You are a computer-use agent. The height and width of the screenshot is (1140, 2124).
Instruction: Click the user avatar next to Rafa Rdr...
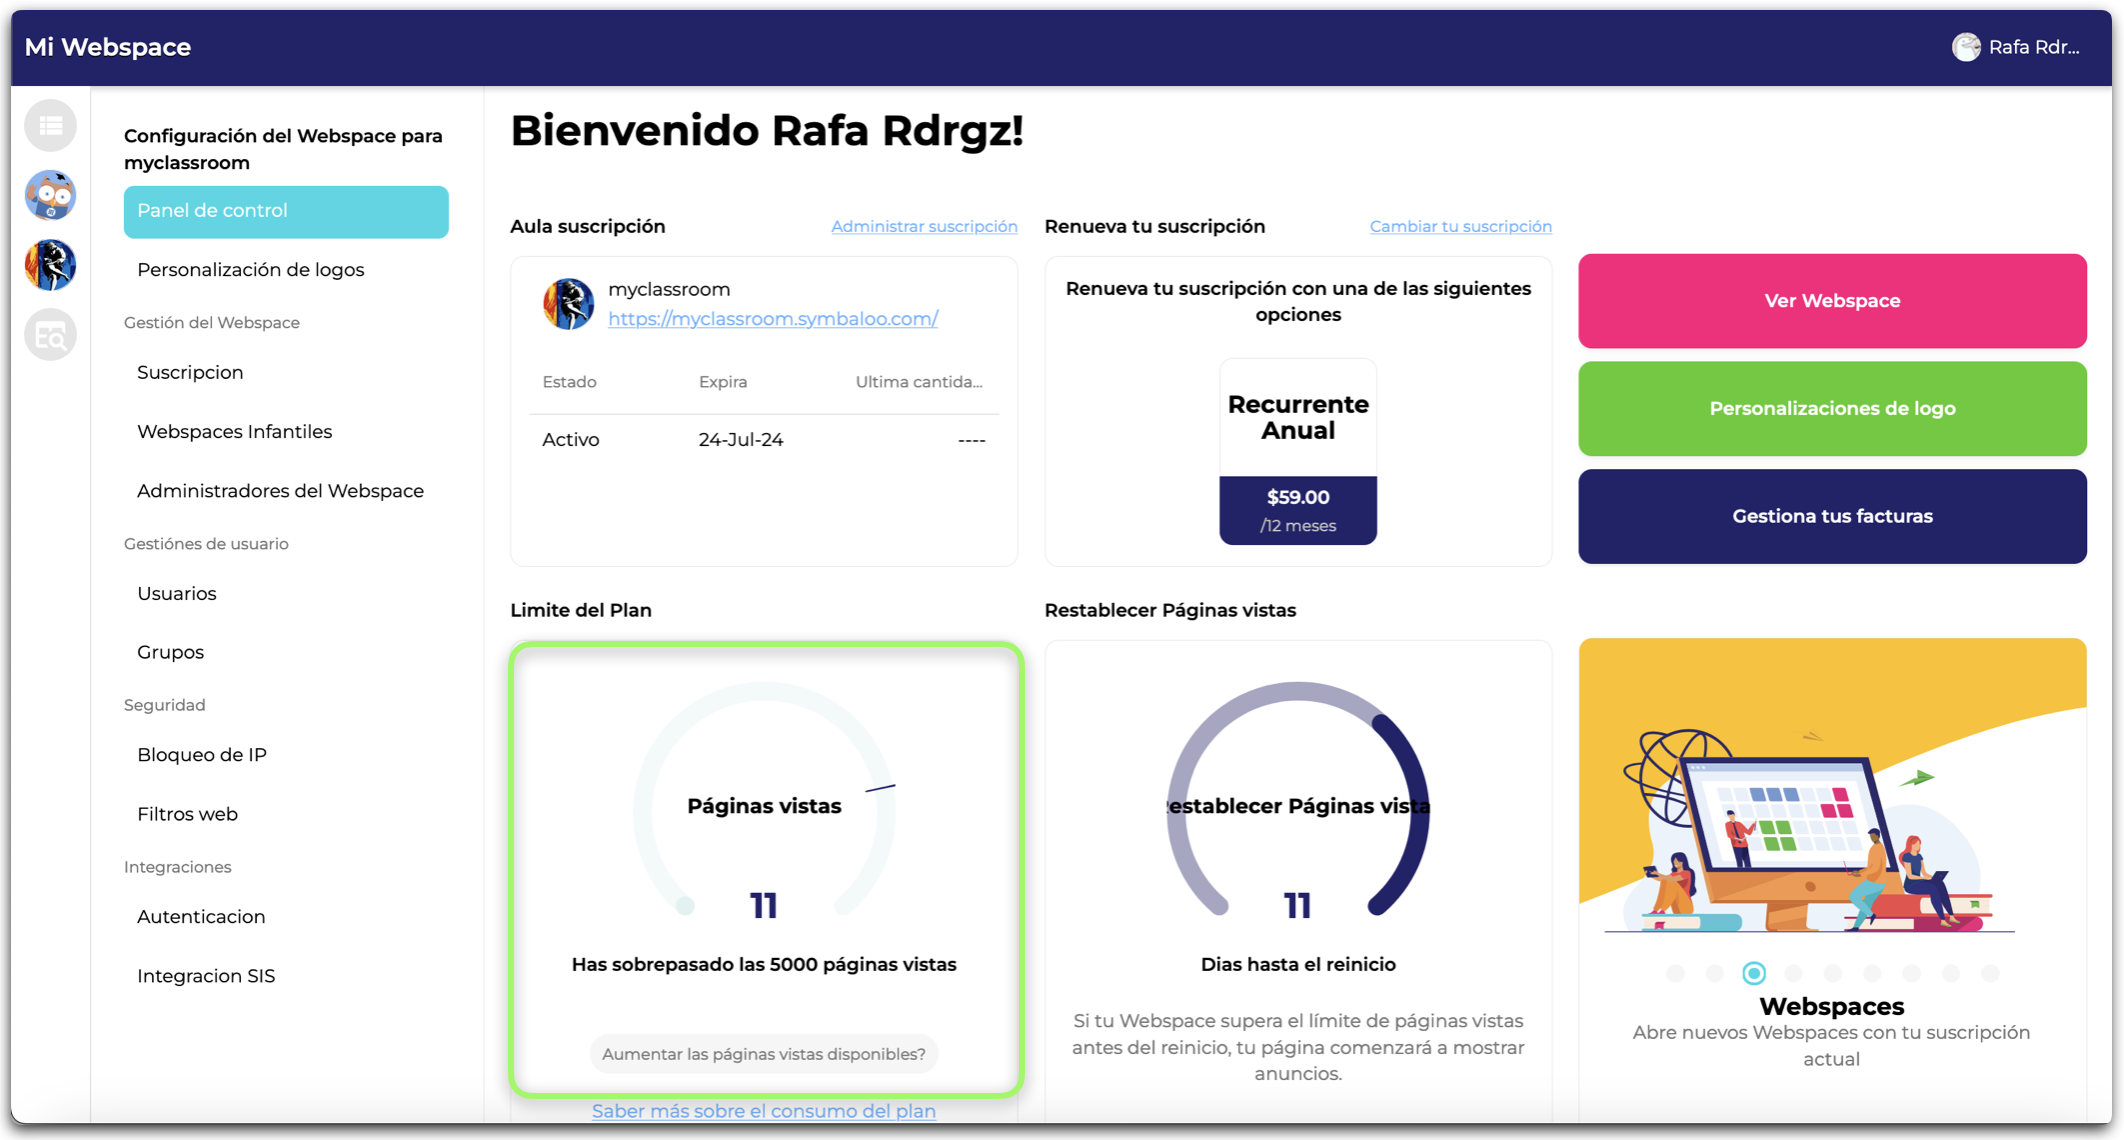pyautogui.click(x=1966, y=47)
